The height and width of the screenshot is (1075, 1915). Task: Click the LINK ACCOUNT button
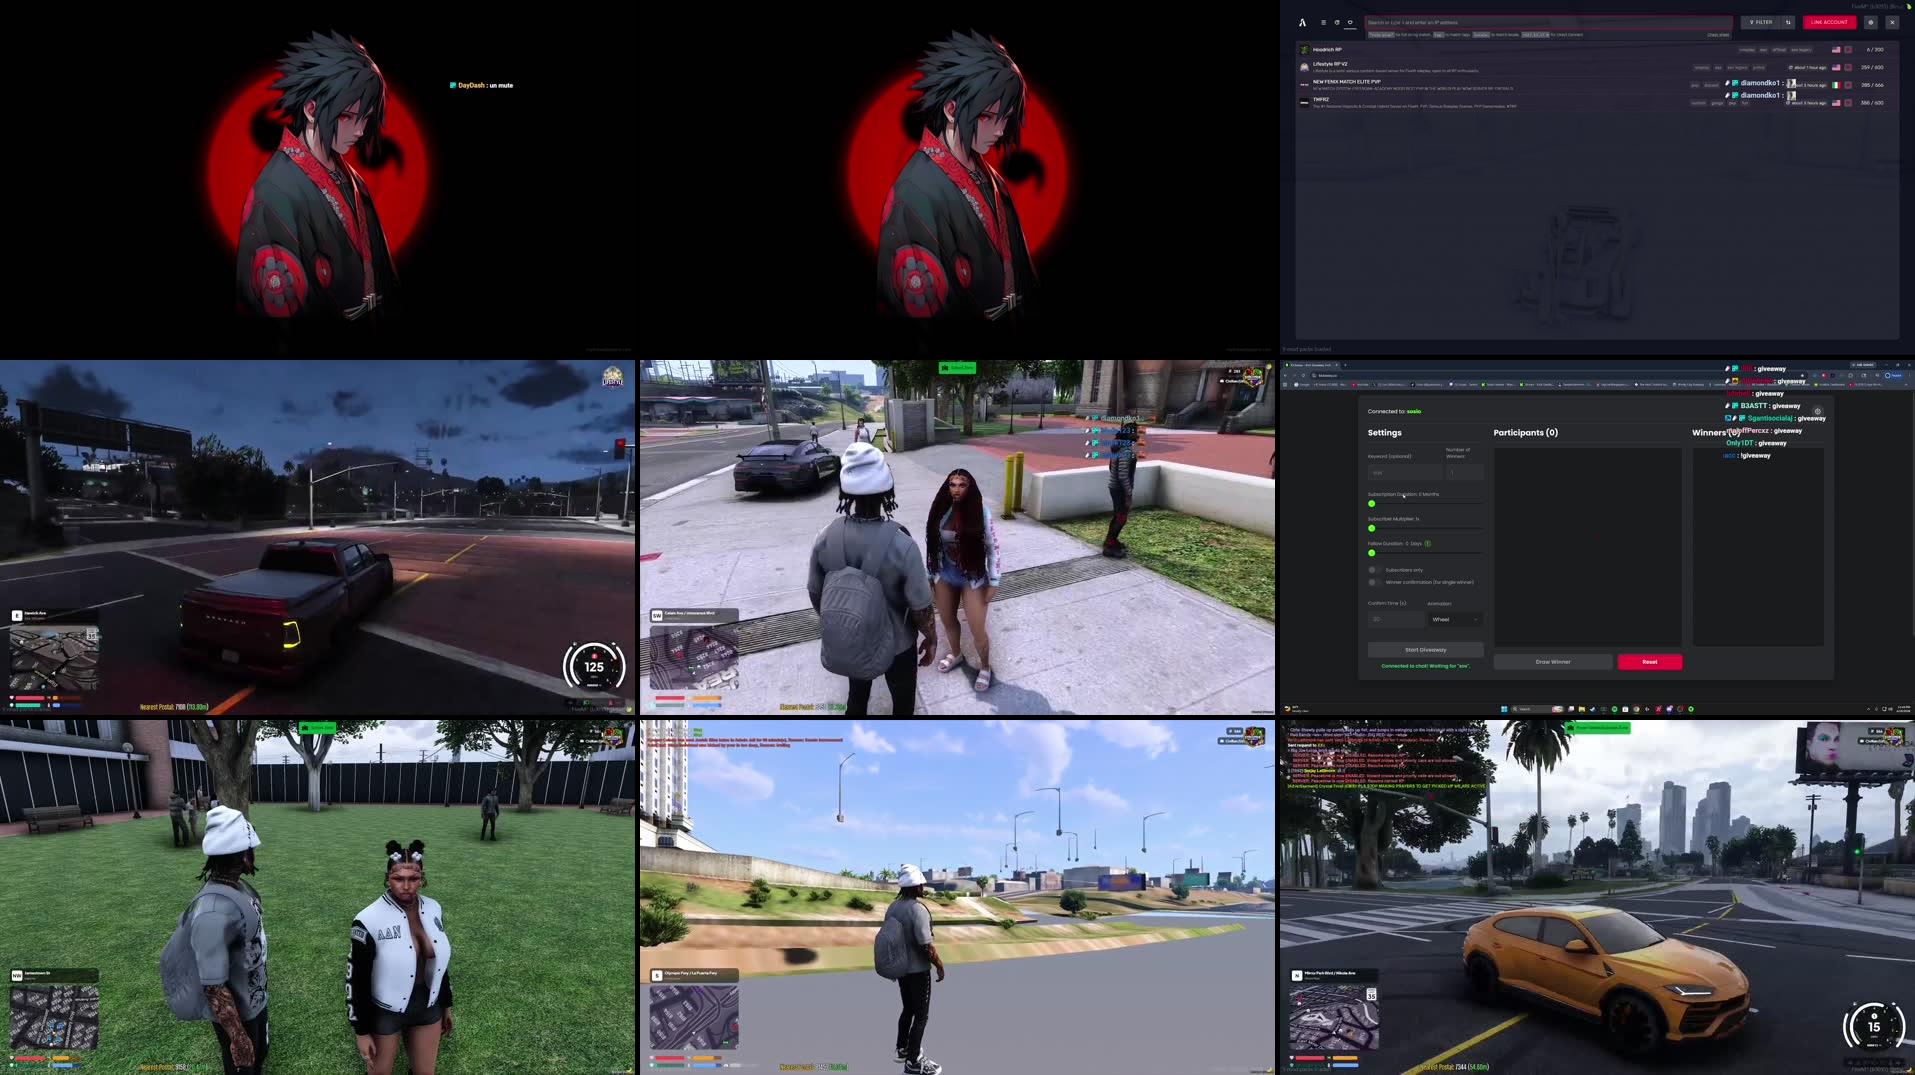[1829, 22]
